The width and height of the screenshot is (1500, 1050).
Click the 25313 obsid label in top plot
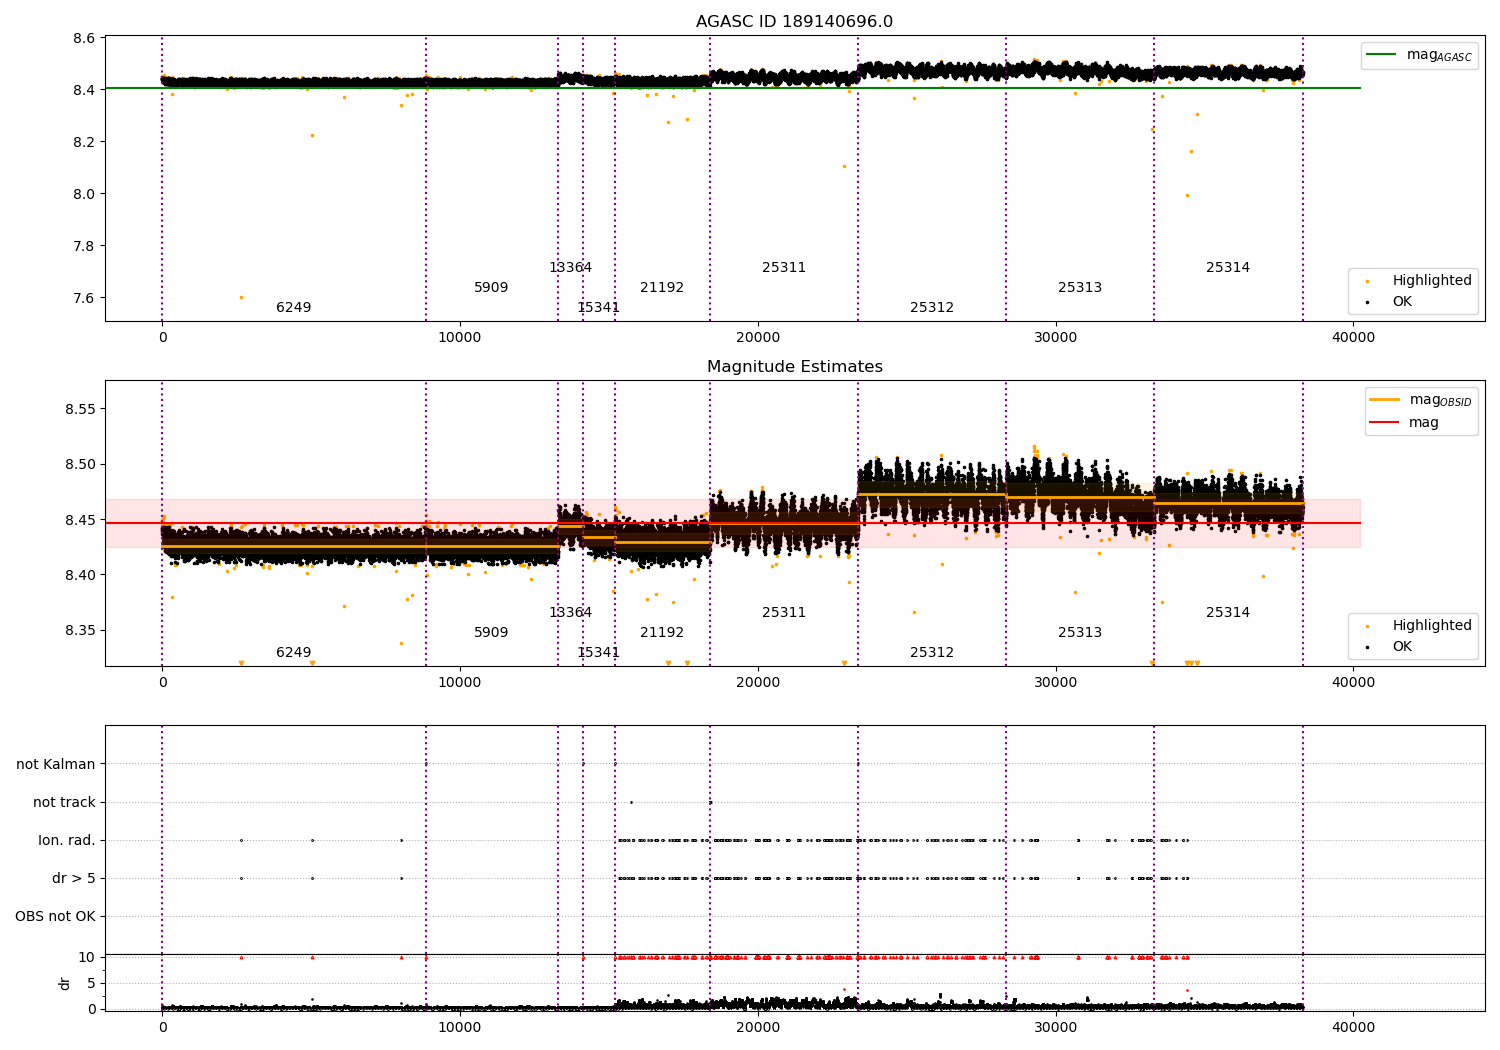(1080, 288)
